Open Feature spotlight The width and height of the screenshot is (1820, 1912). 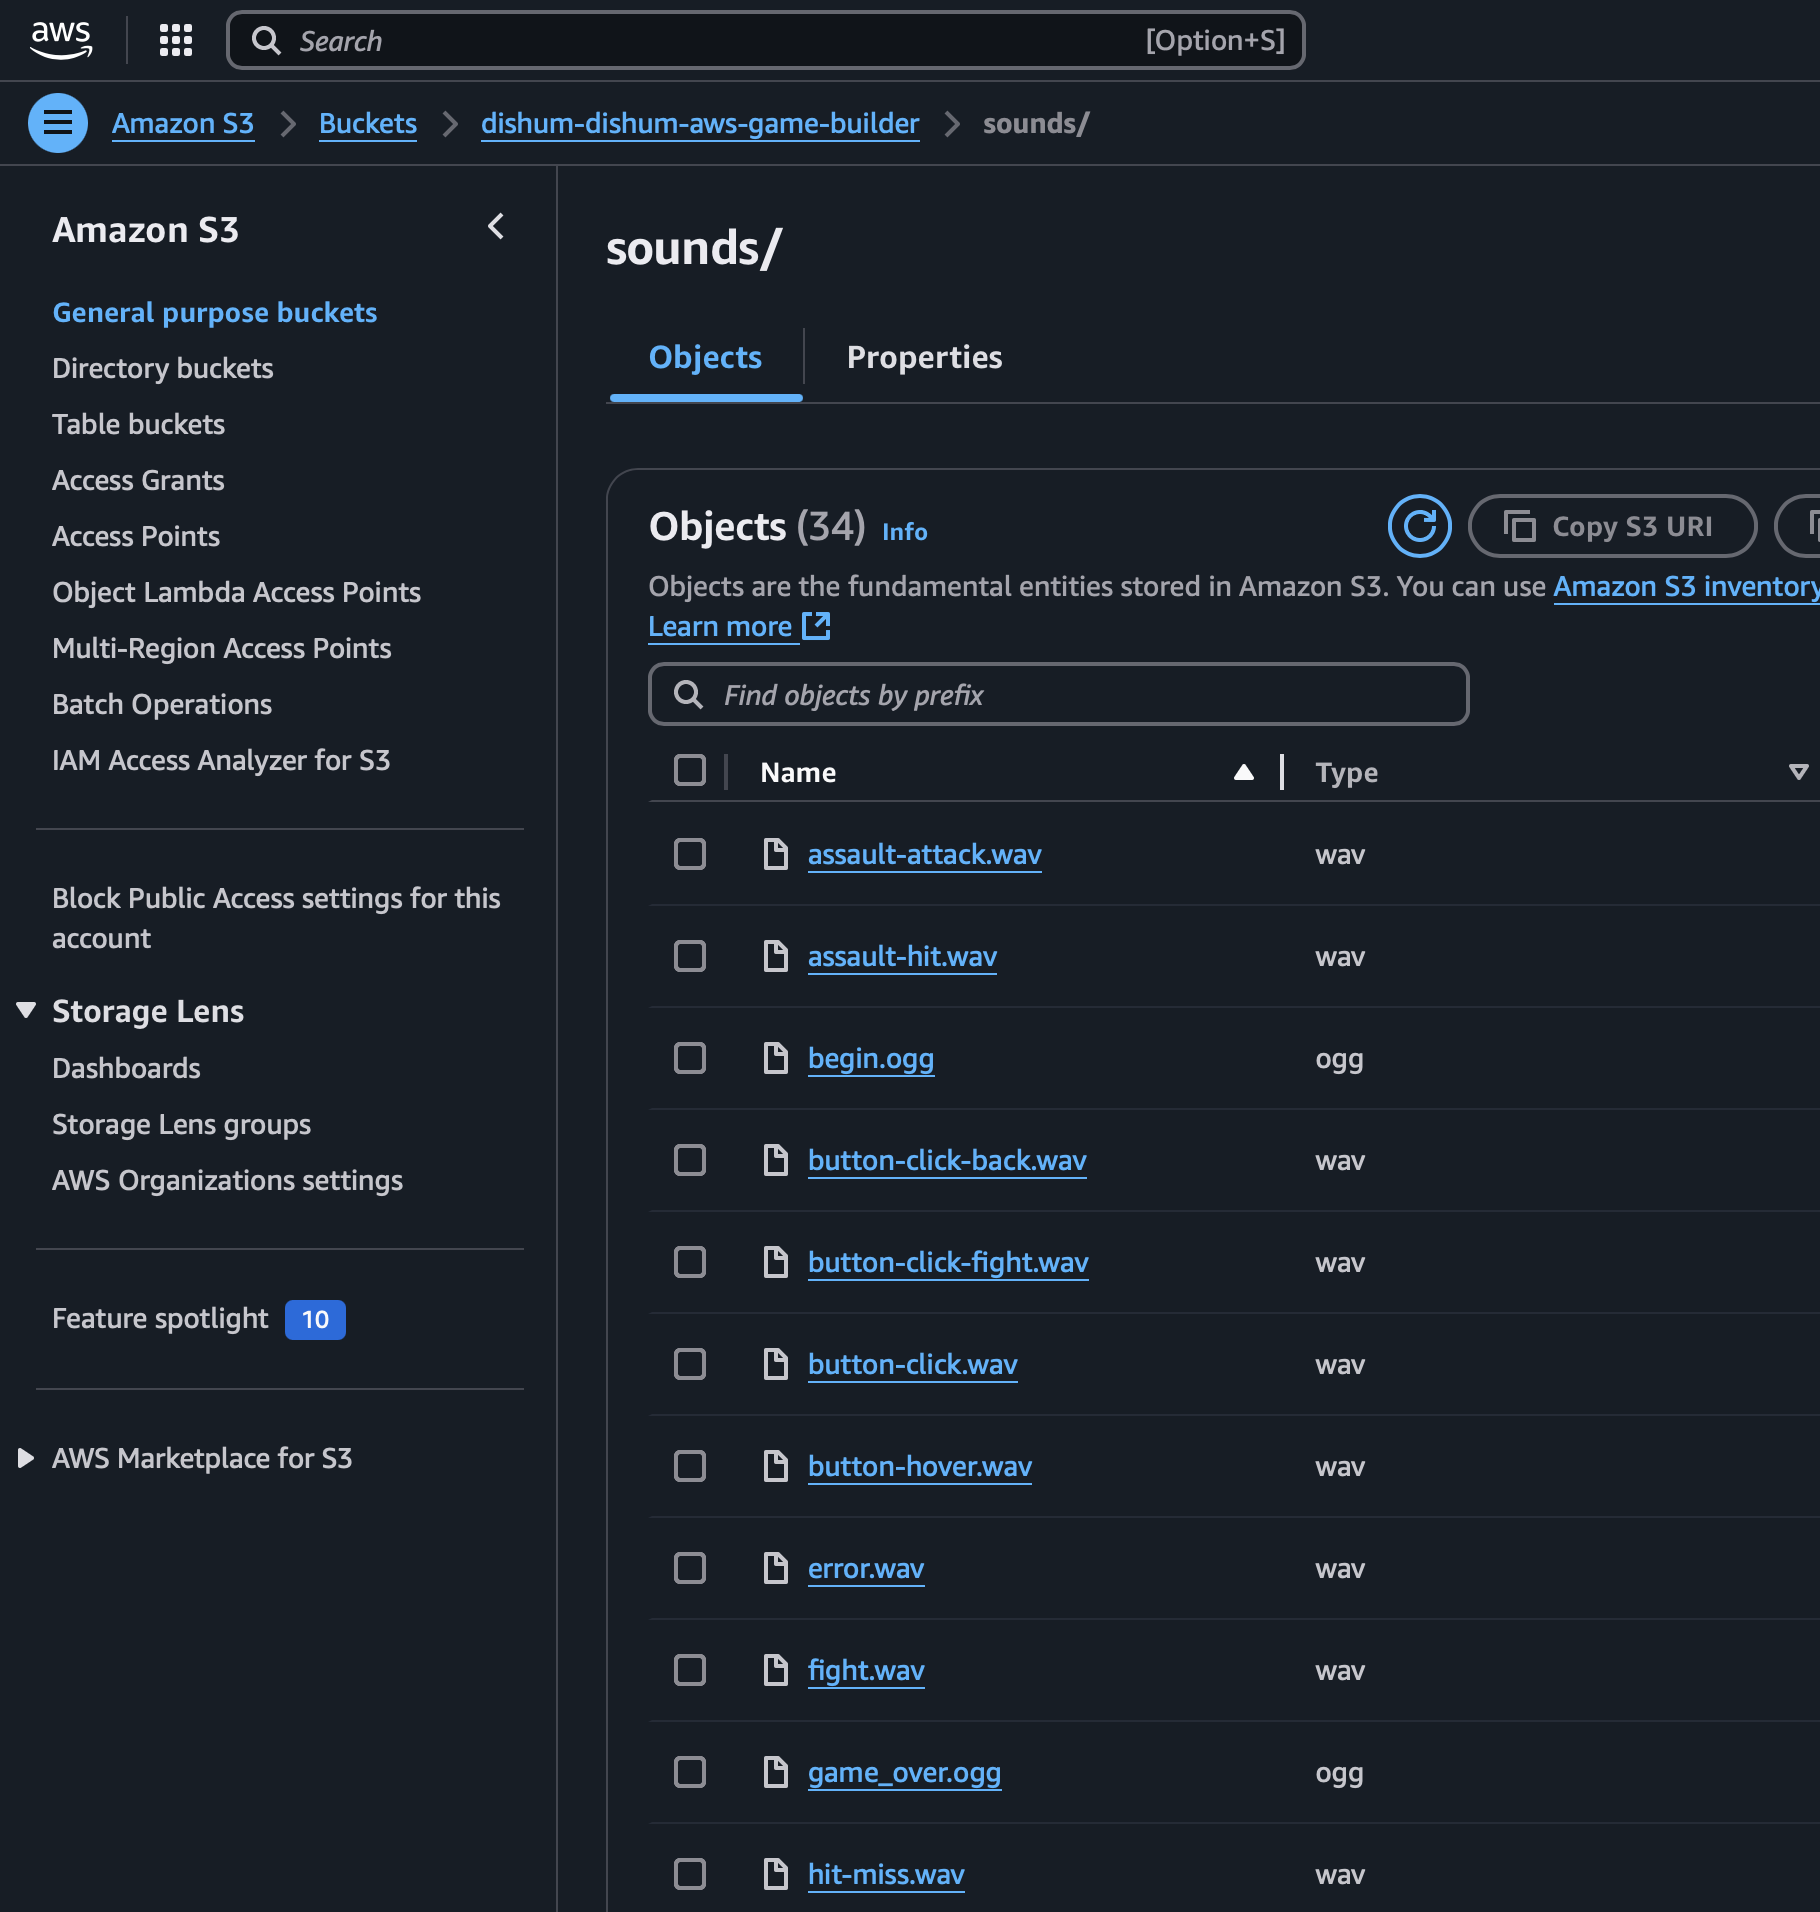click(x=160, y=1319)
